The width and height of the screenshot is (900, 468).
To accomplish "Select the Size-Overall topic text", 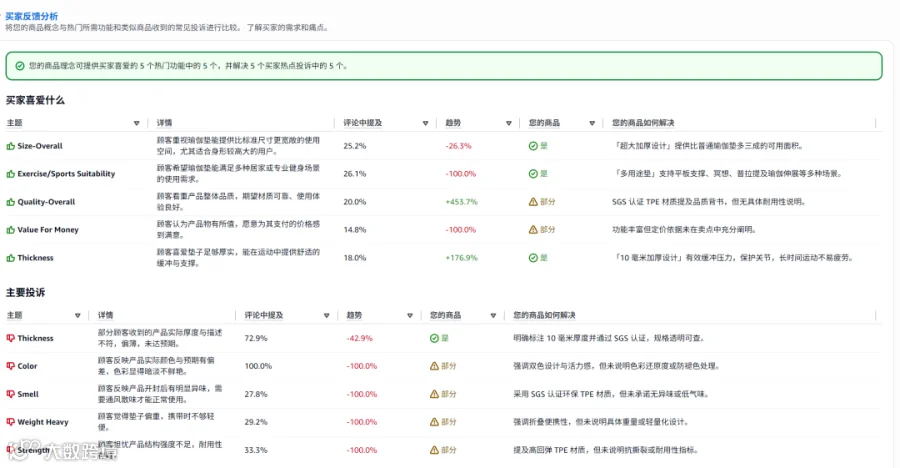I will click(40, 146).
